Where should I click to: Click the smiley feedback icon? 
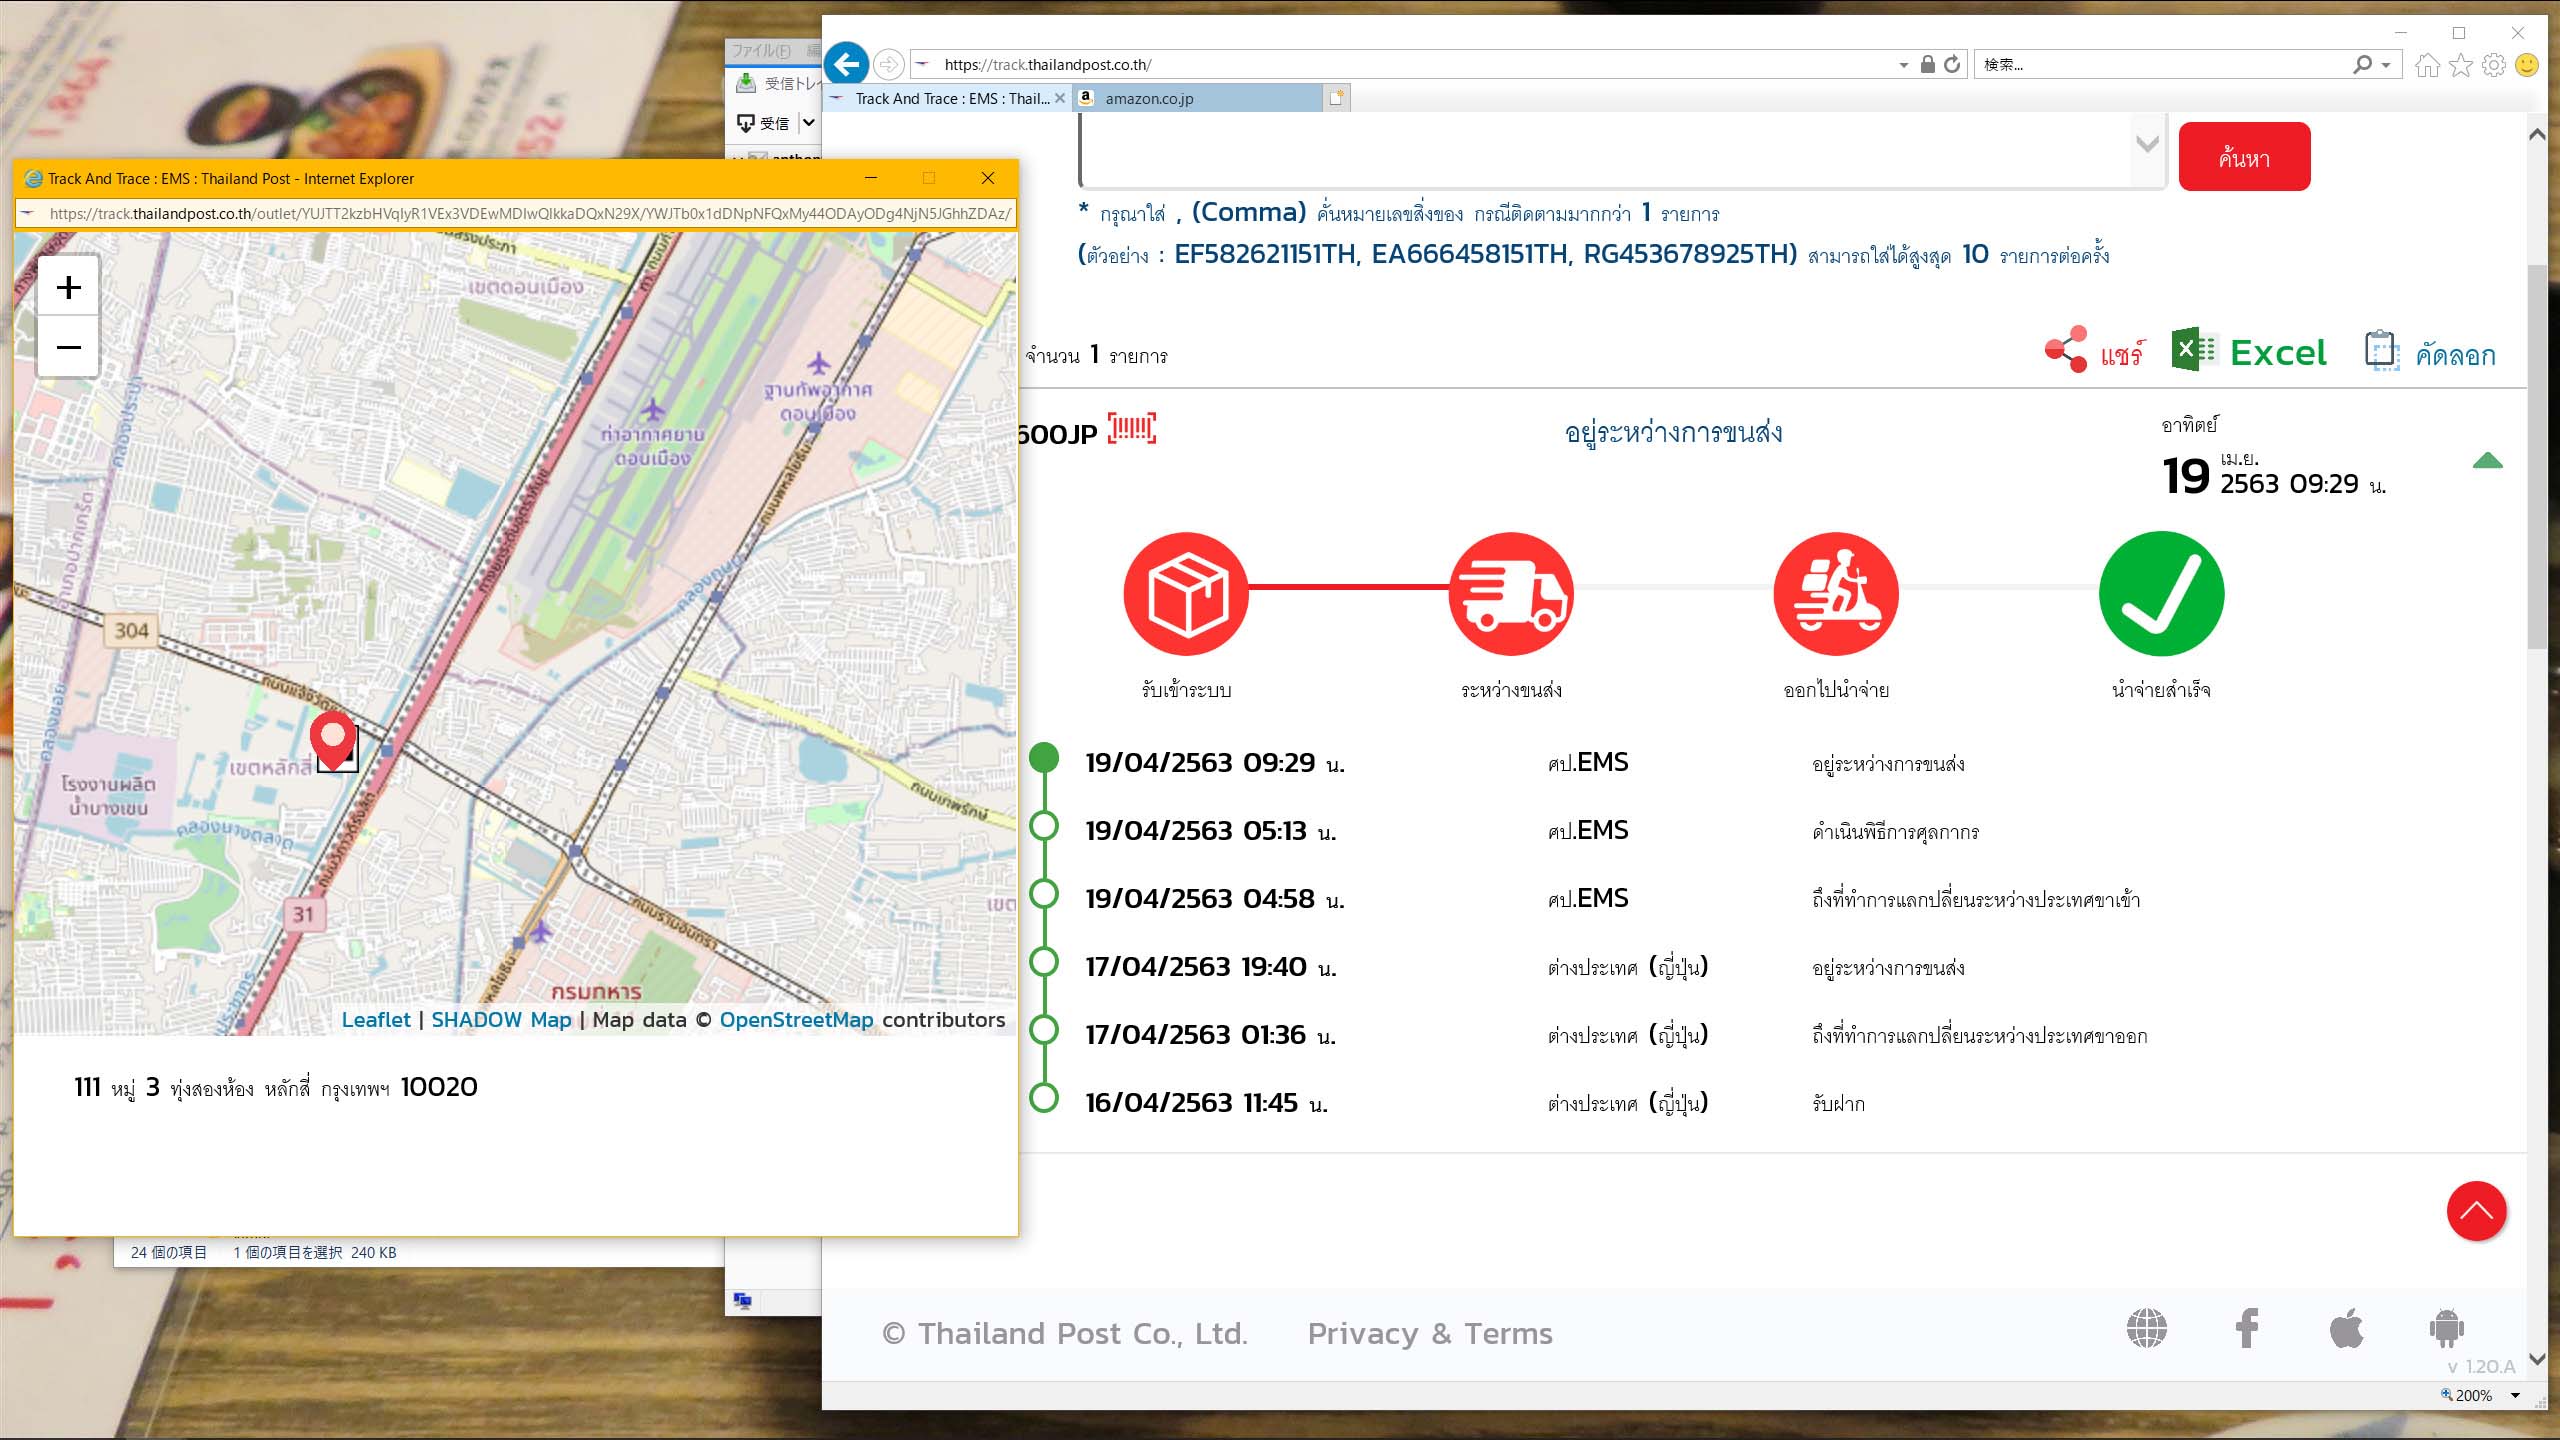(2527, 65)
